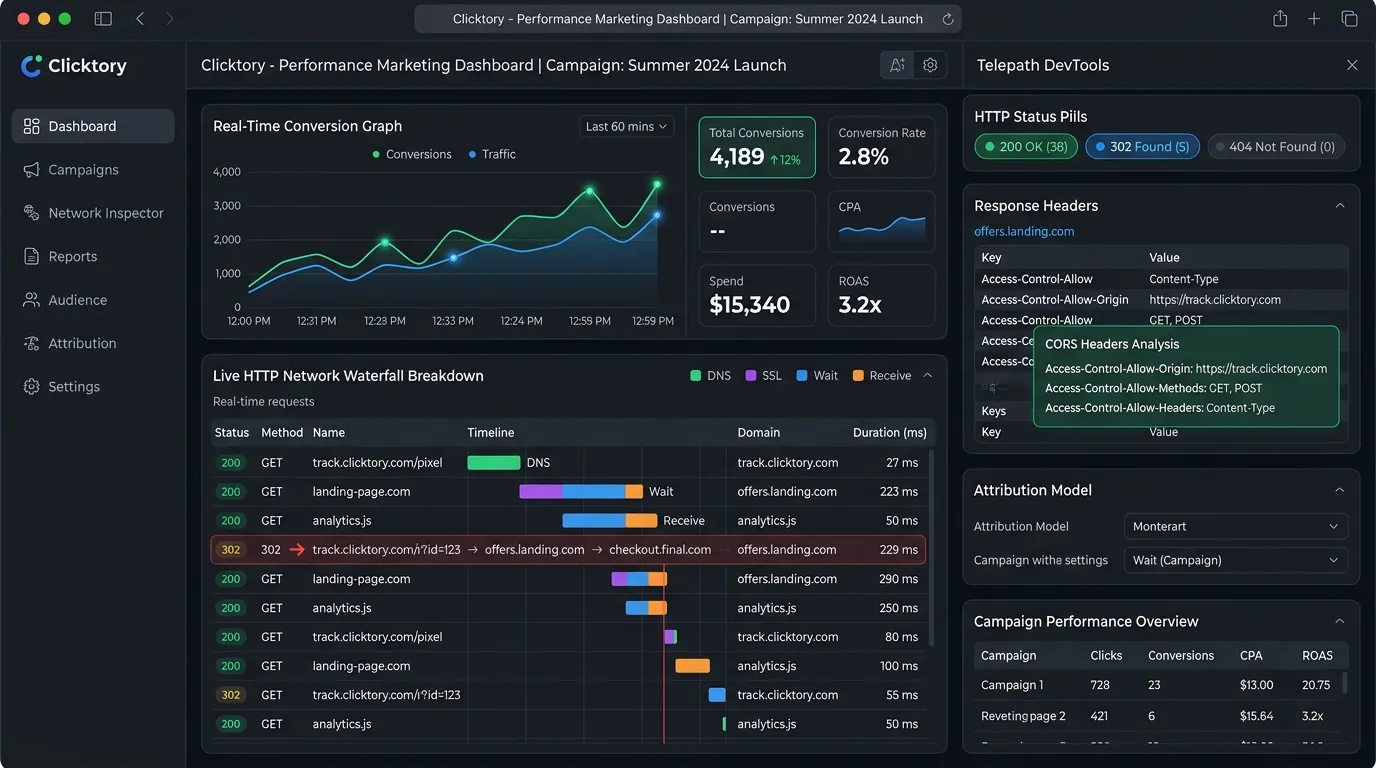This screenshot has width=1376, height=768.
Task: Click the Attribution sidebar icon
Action: coord(31,343)
